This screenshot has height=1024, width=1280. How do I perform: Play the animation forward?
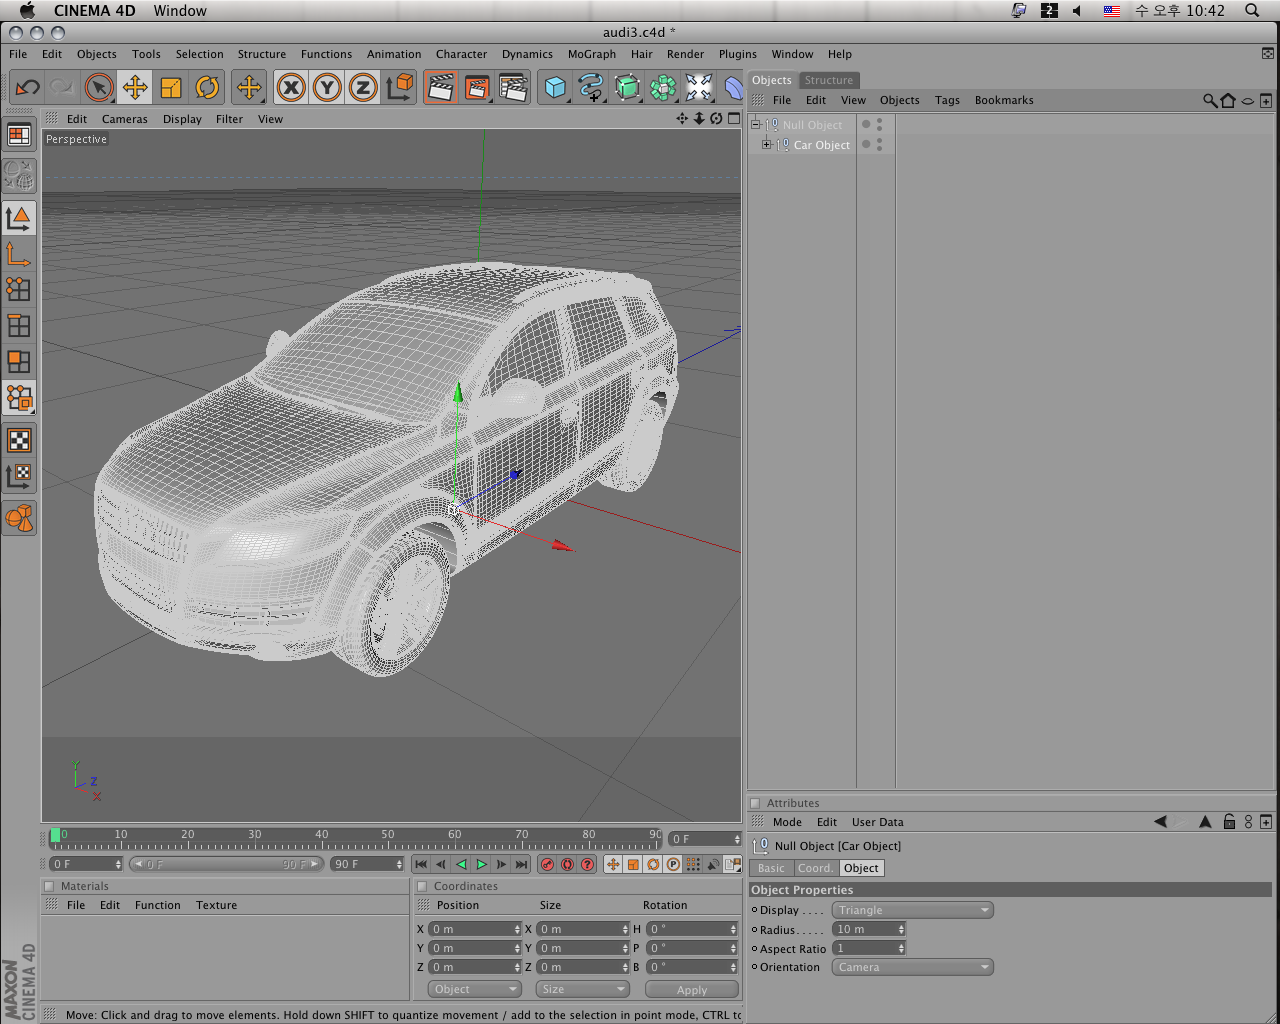pyautogui.click(x=481, y=864)
